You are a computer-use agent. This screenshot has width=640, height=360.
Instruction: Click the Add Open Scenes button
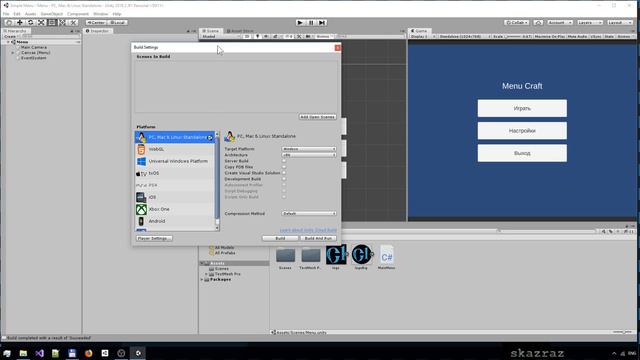click(318, 117)
